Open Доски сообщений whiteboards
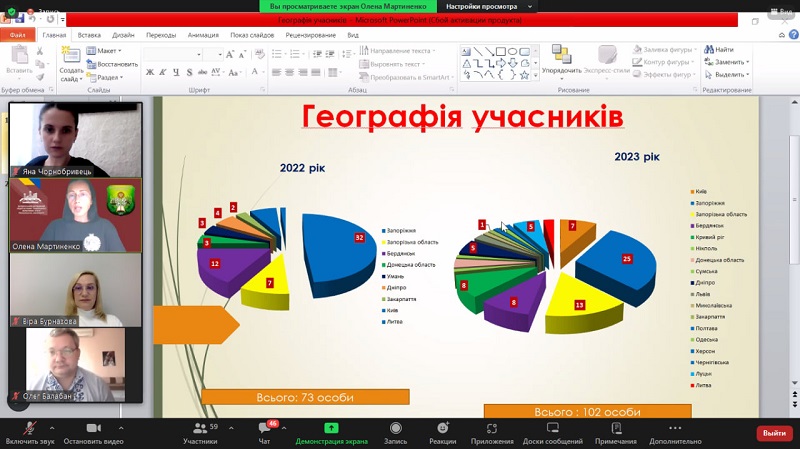800x449 pixels. [x=553, y=433]
